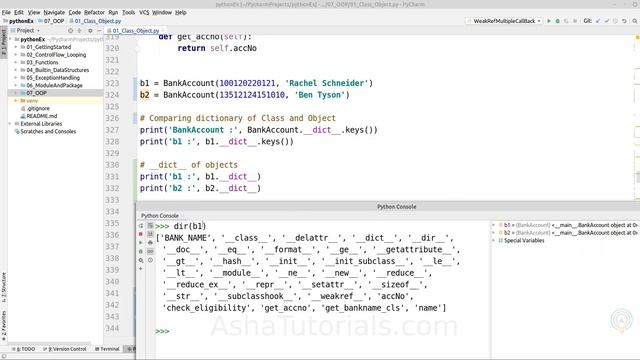Open the Refactor menu
The image size is (640, 360).
click(94, 12)
